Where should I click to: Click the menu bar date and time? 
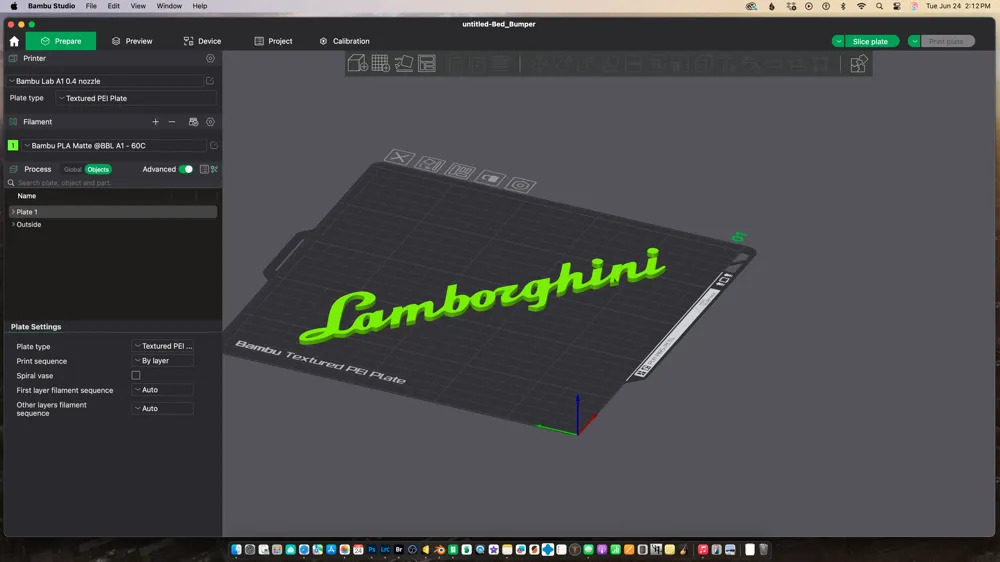click(x=958, y=6)
